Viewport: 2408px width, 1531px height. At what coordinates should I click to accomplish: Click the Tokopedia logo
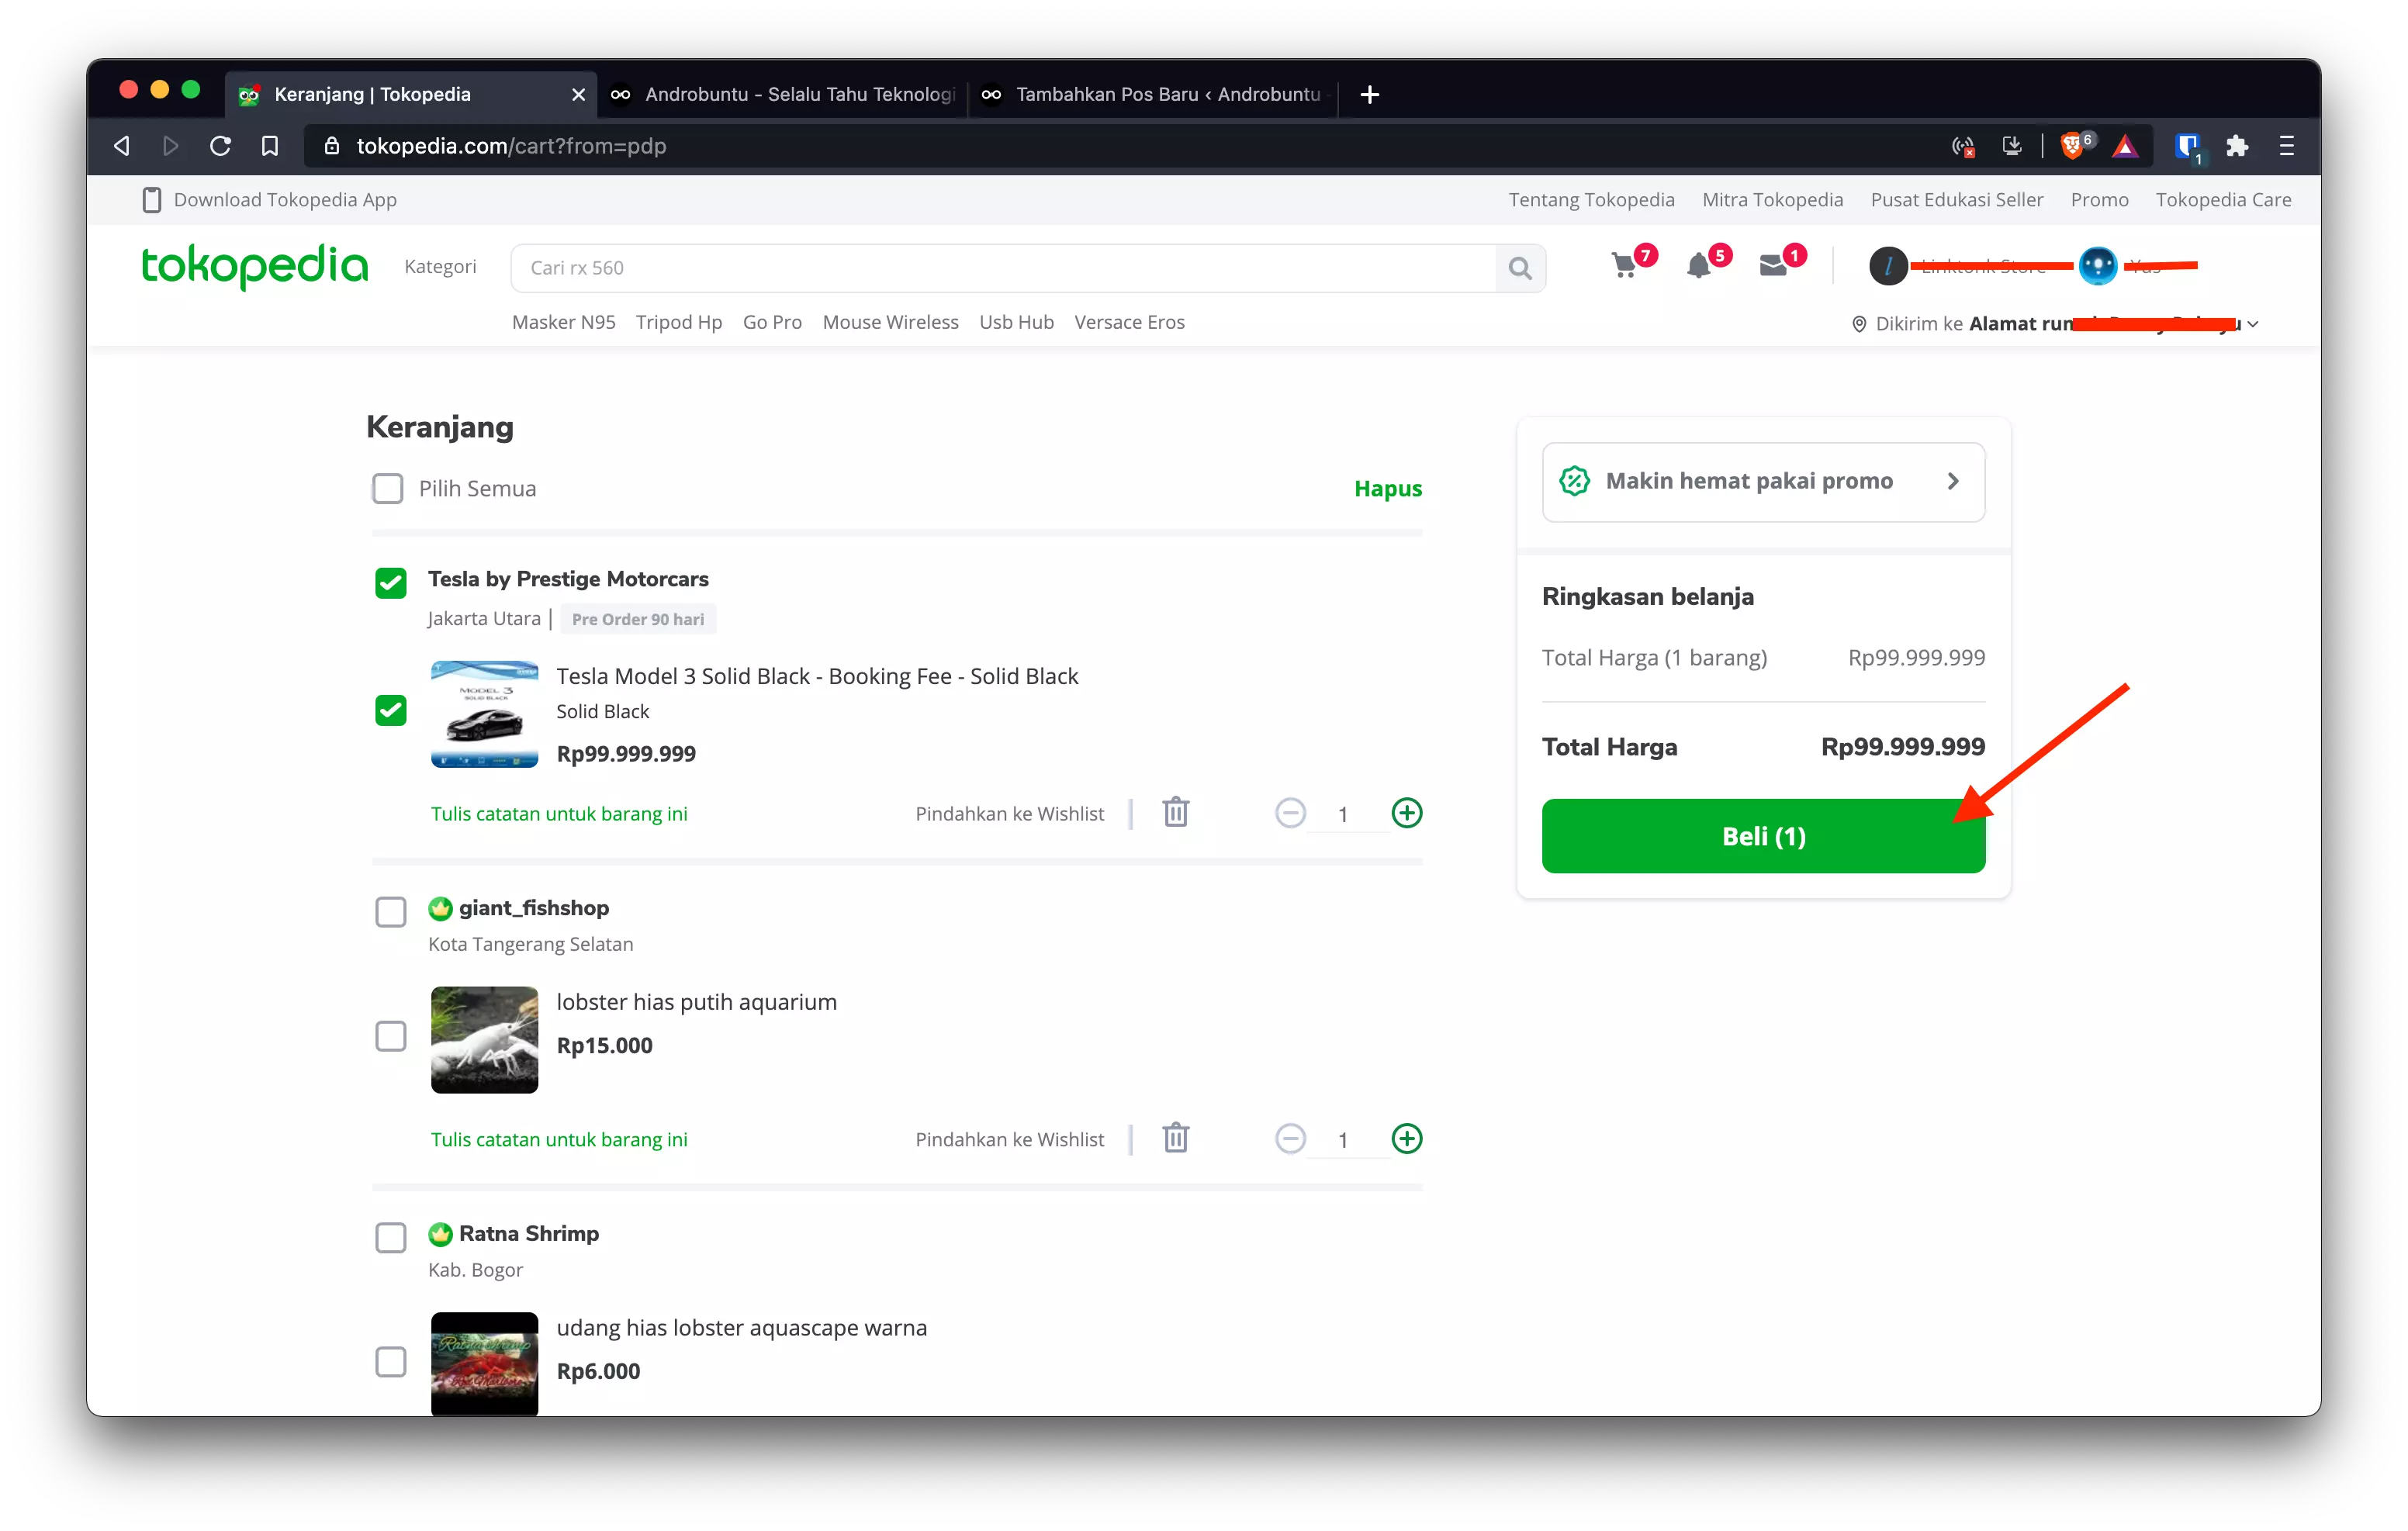point(254,267)
